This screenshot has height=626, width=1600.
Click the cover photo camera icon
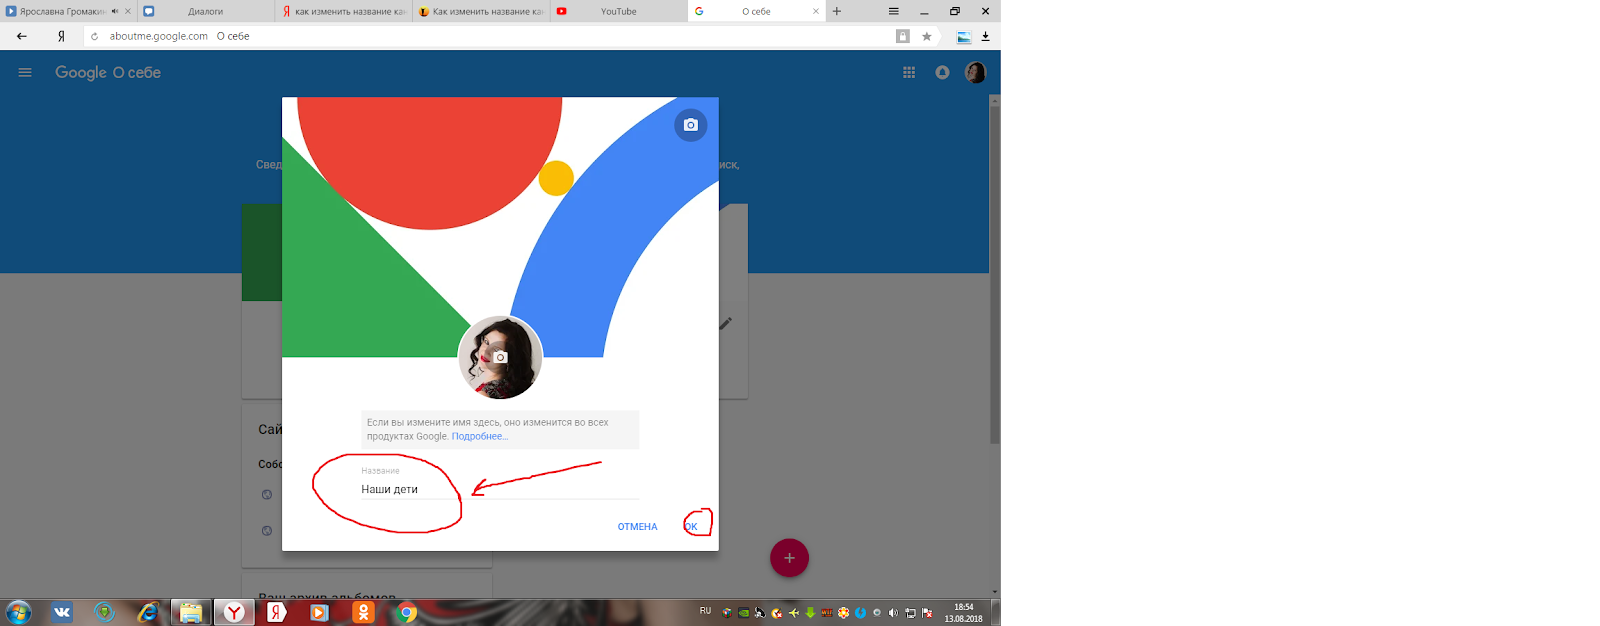[x=690, y=125]
